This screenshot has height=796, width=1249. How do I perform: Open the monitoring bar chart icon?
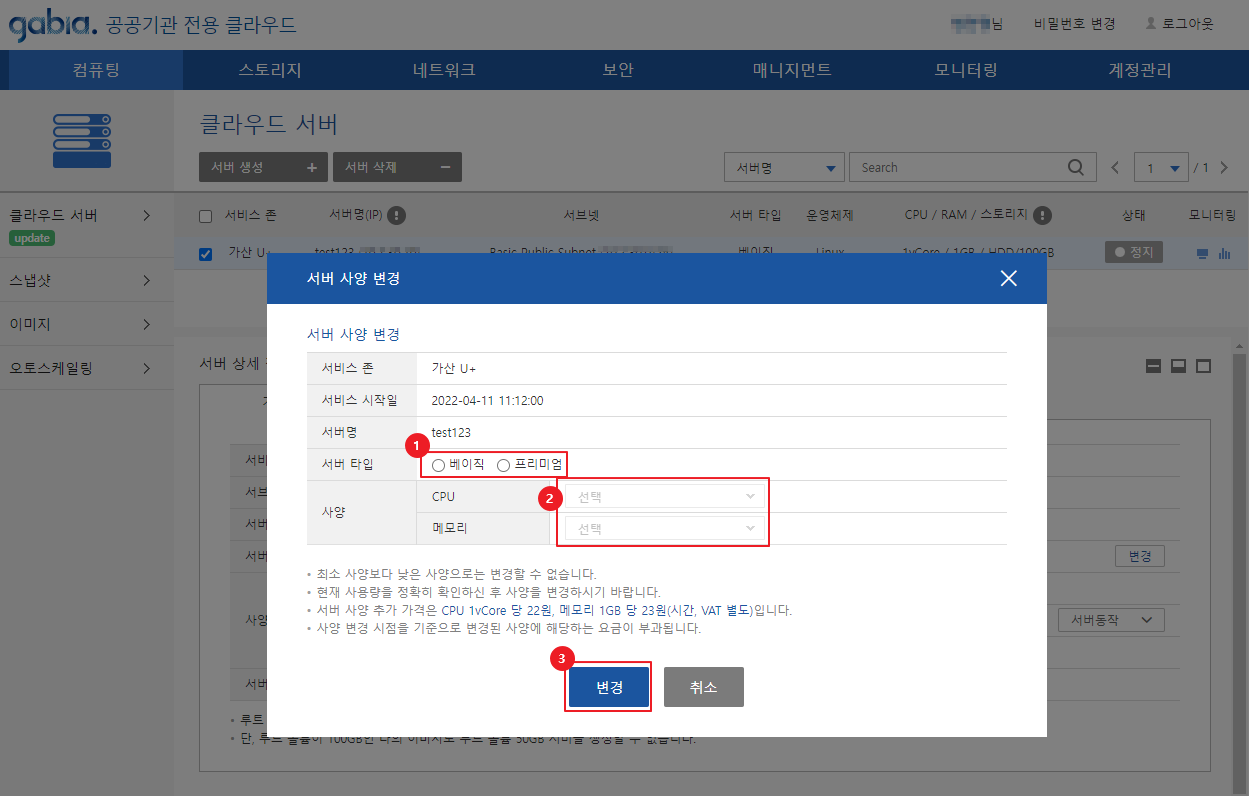(1225, 254)
